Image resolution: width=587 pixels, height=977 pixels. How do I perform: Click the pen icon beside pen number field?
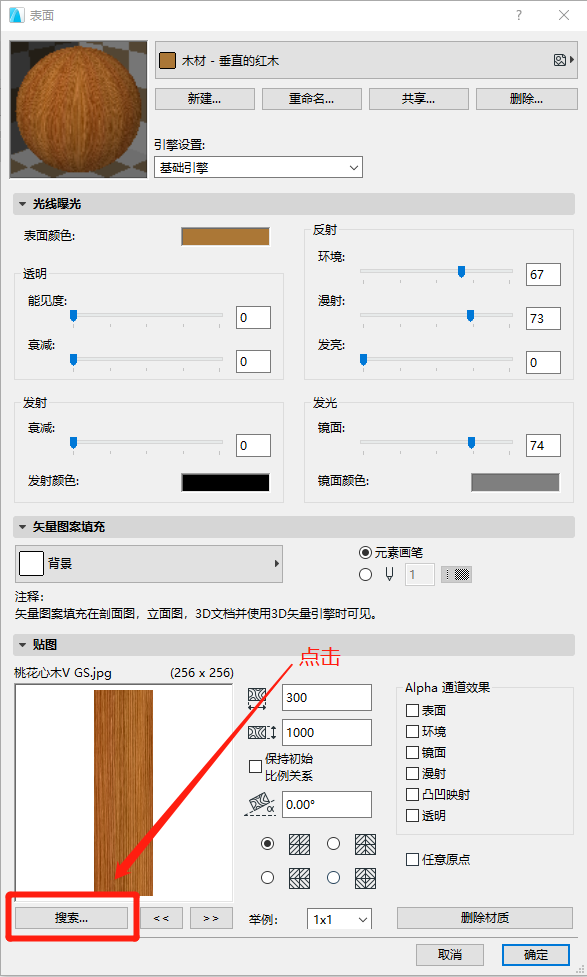tap(389, 574)
